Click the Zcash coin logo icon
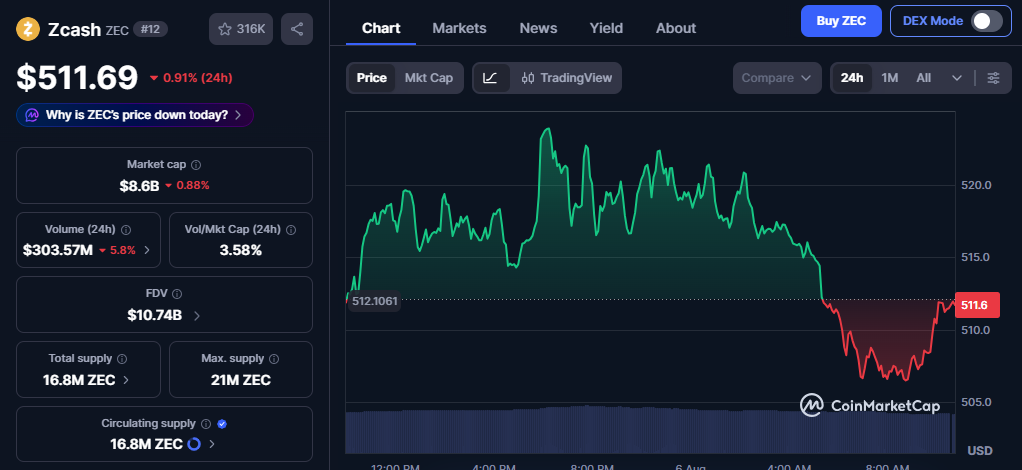This screenshot has width=1022, height=470. [28, 29]
